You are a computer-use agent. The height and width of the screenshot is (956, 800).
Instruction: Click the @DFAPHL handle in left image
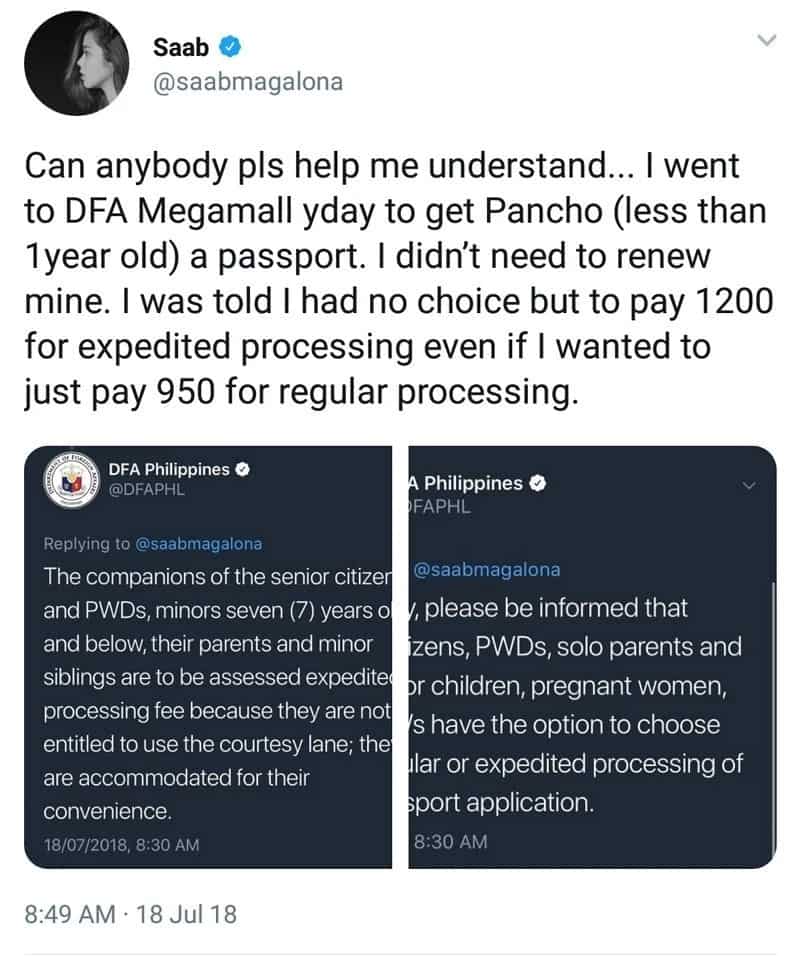146,490
